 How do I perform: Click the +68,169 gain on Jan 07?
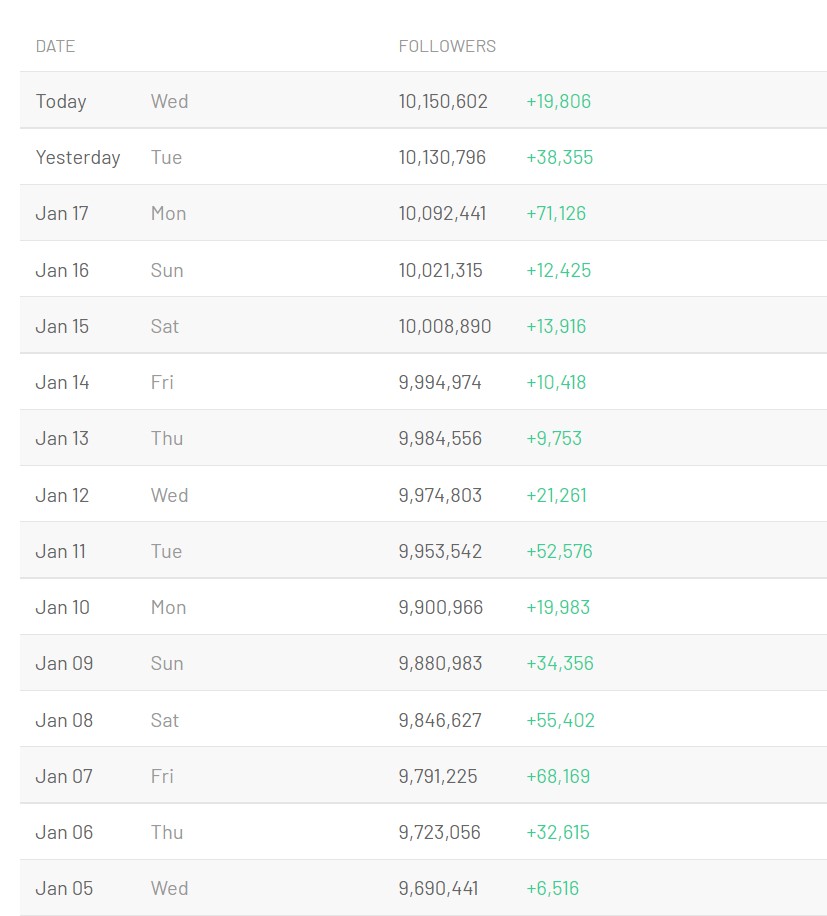coord(558,776)
